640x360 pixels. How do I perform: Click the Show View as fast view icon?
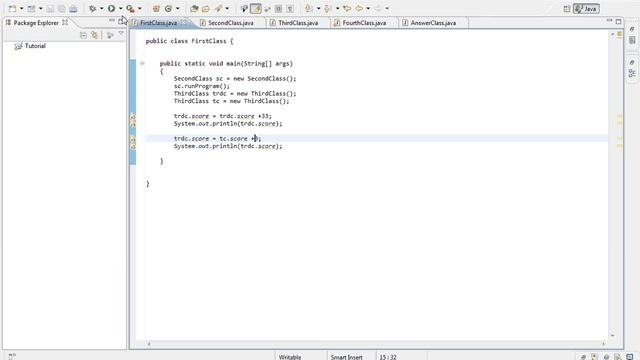(x=12, y=357)
